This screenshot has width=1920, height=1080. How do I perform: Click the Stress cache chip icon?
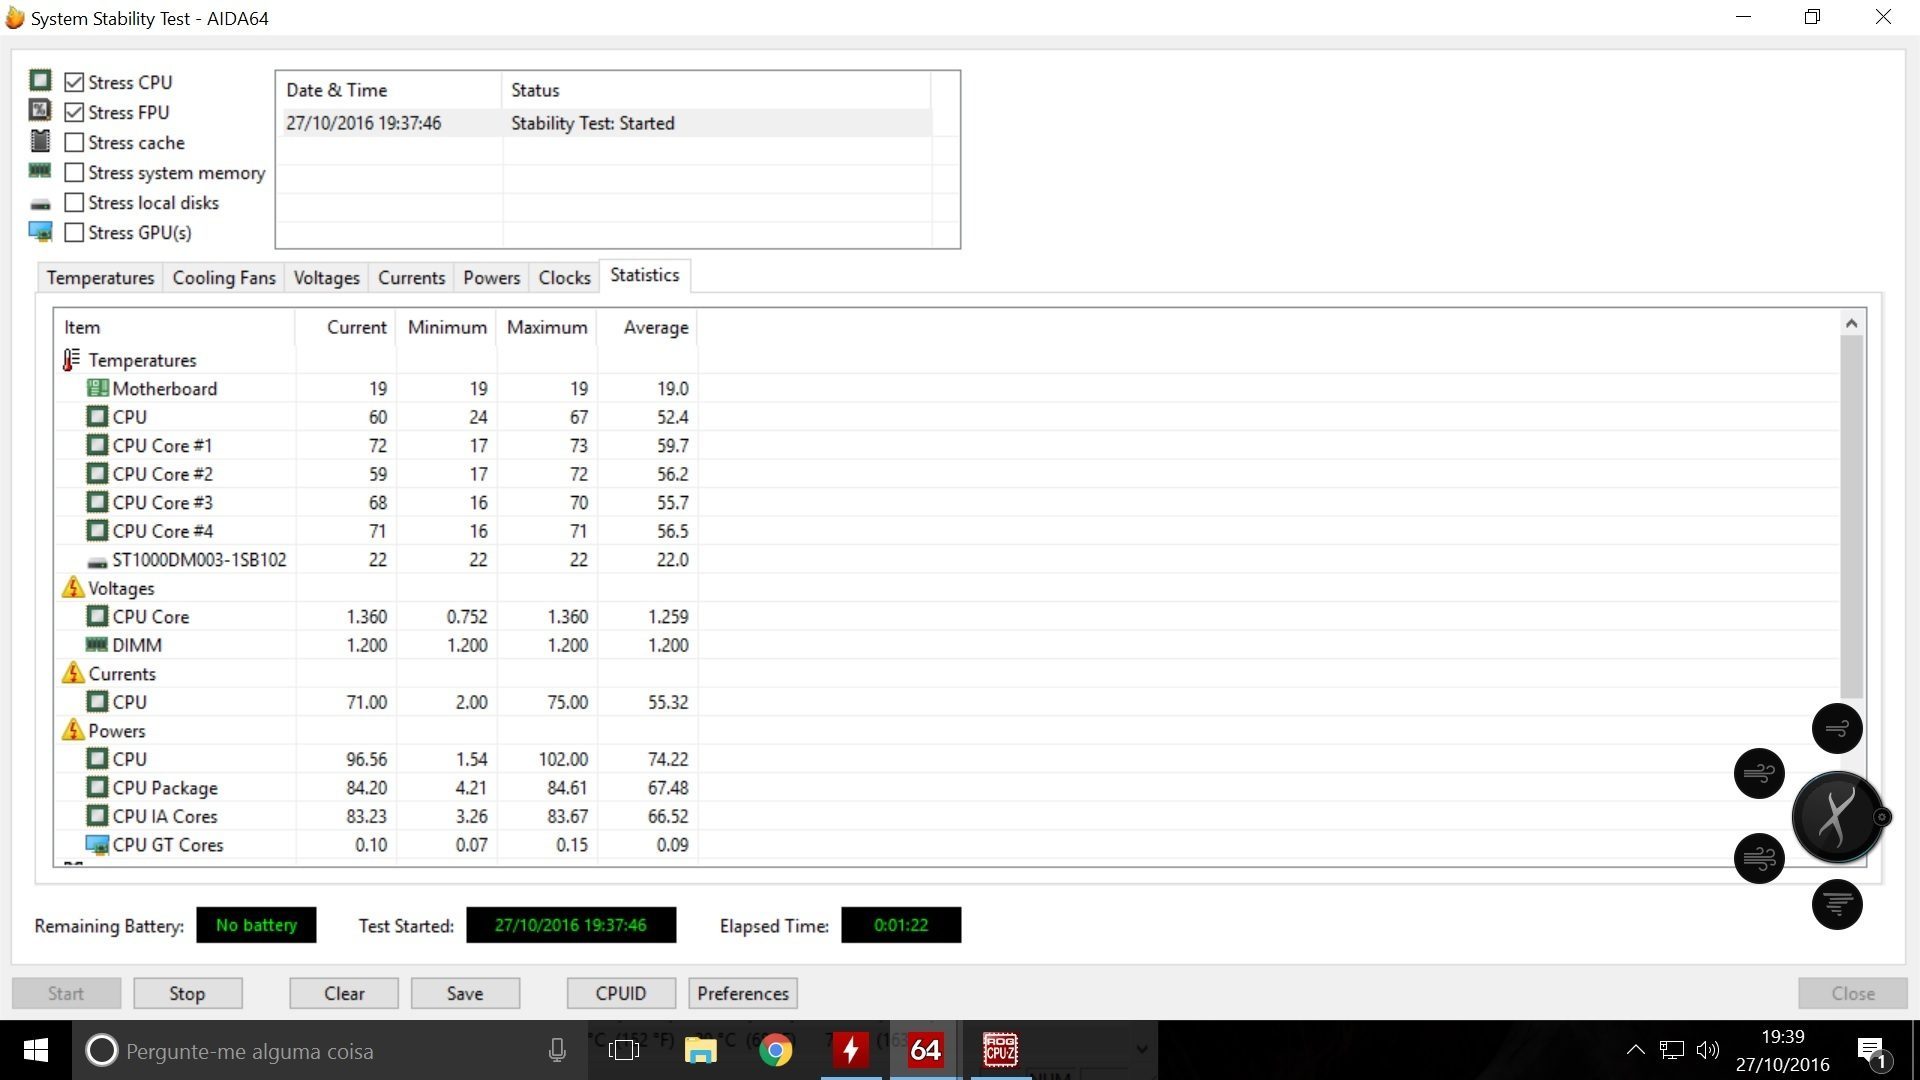pos(40,141)
